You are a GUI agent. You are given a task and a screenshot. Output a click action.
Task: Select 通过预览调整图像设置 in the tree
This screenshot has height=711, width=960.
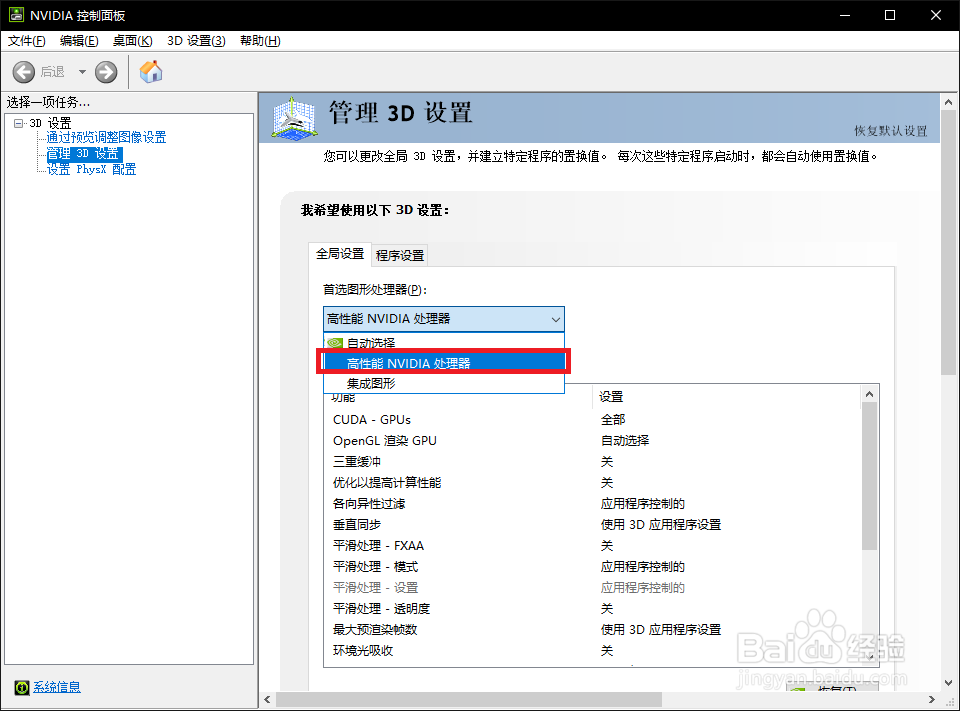(107, 137)
